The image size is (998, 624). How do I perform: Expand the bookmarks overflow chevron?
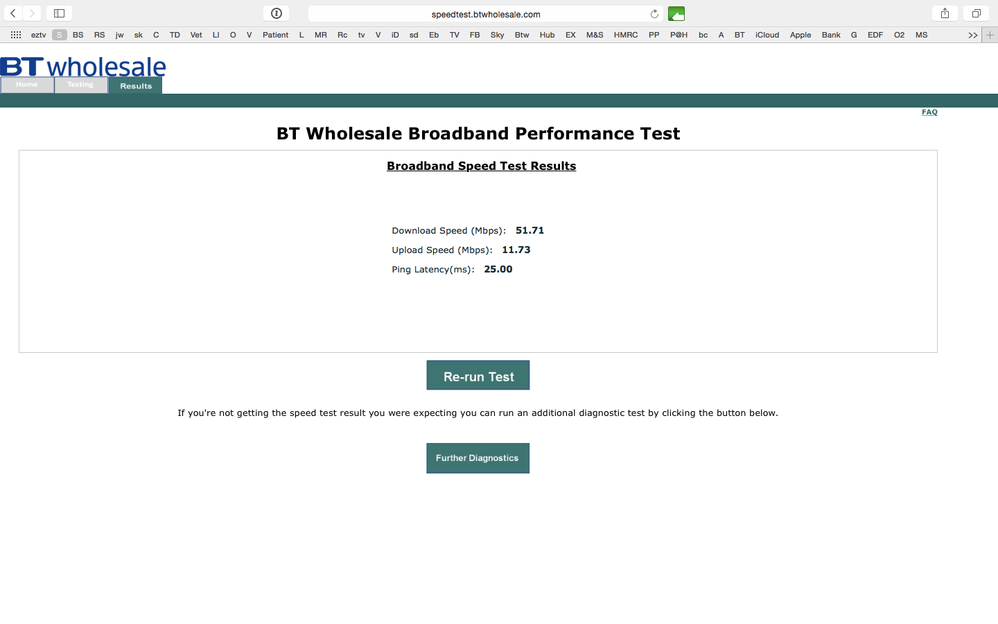973,35
